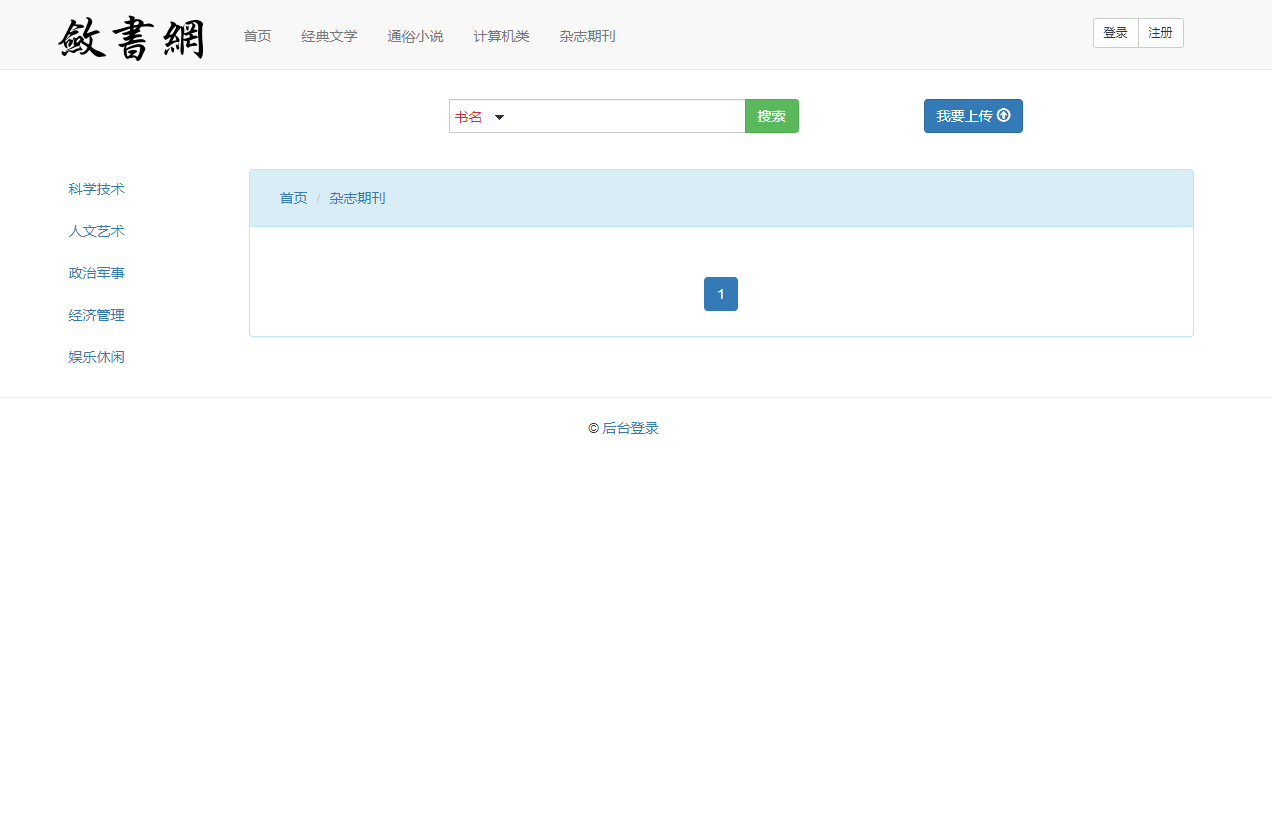
Task: Click the upload icon in 我要上传 button
Action: [1003, 116]
